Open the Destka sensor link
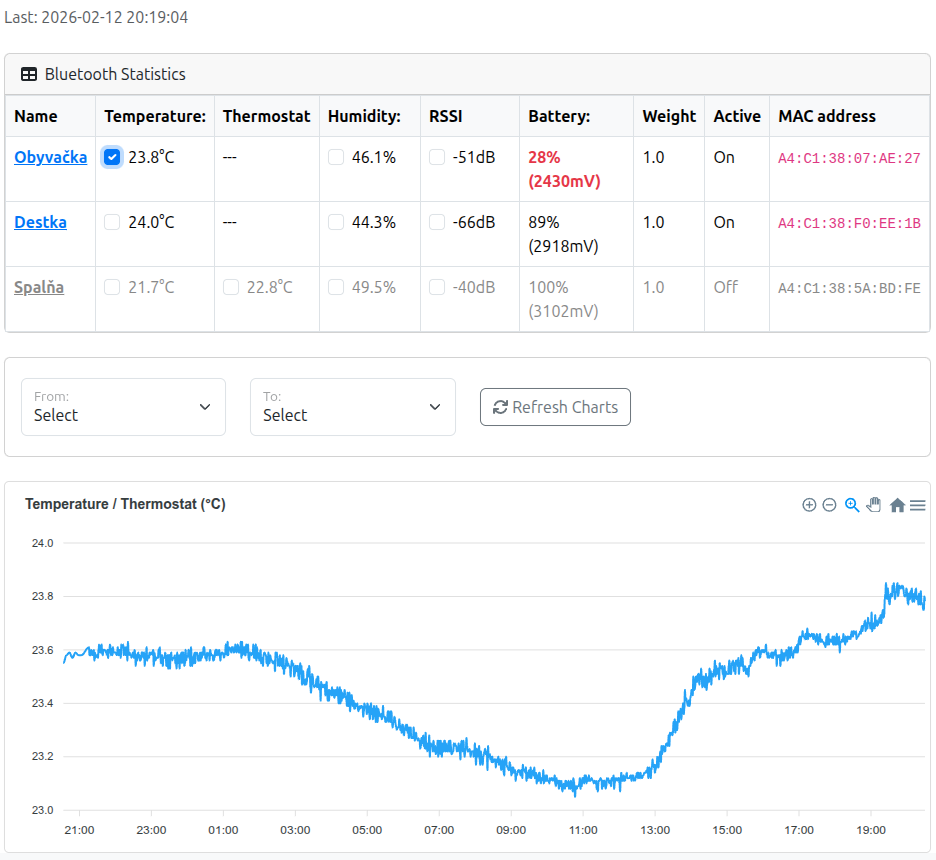The image size is (936, 860). [40, 222]
